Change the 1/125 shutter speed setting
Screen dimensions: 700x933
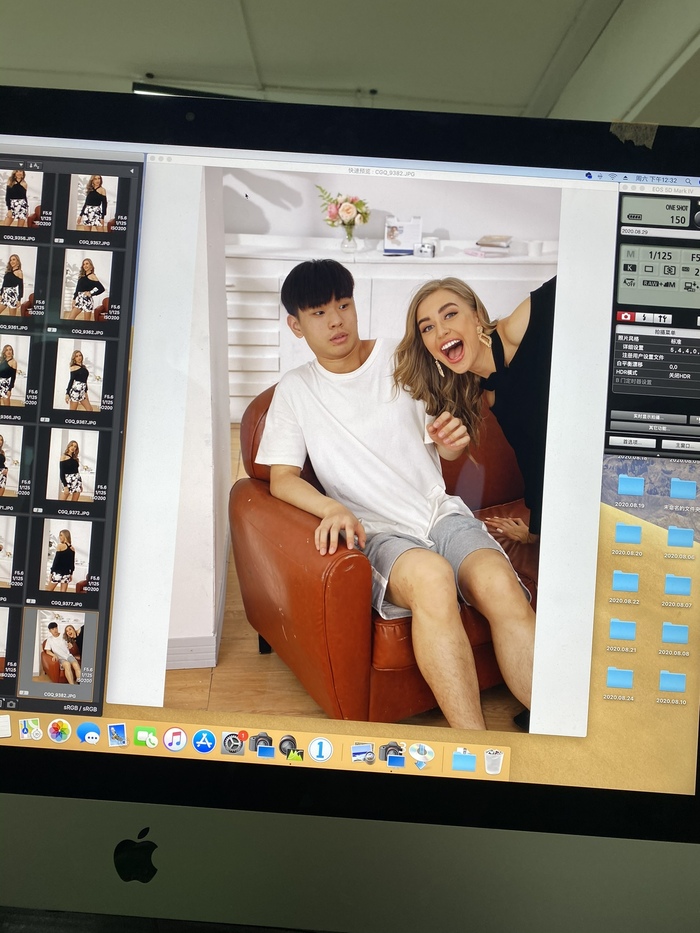660,255
